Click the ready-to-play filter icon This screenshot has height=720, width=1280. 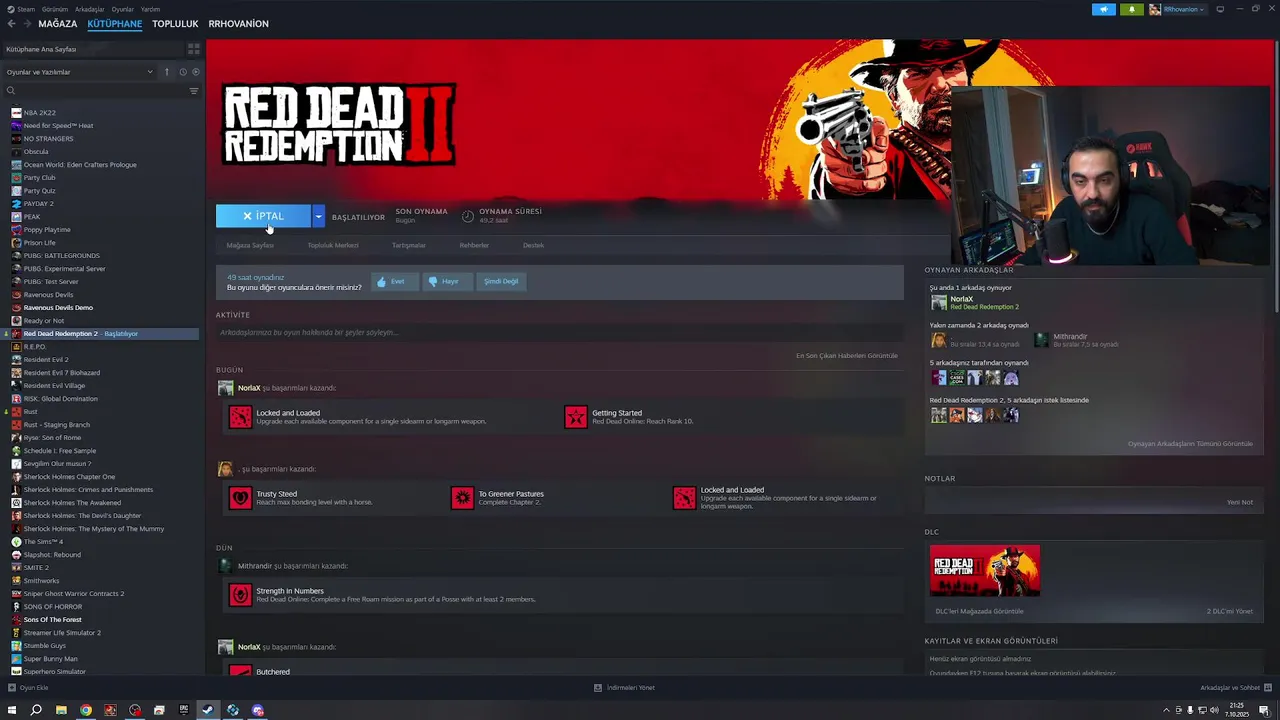195,72
